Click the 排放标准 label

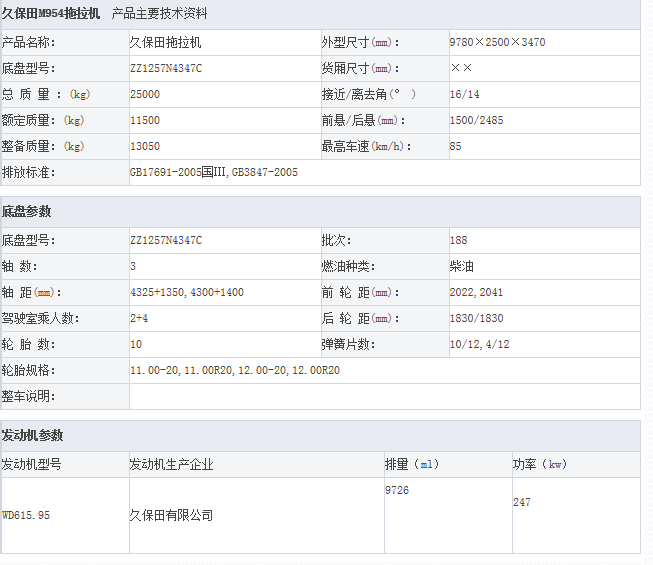[x=28, y=172]
